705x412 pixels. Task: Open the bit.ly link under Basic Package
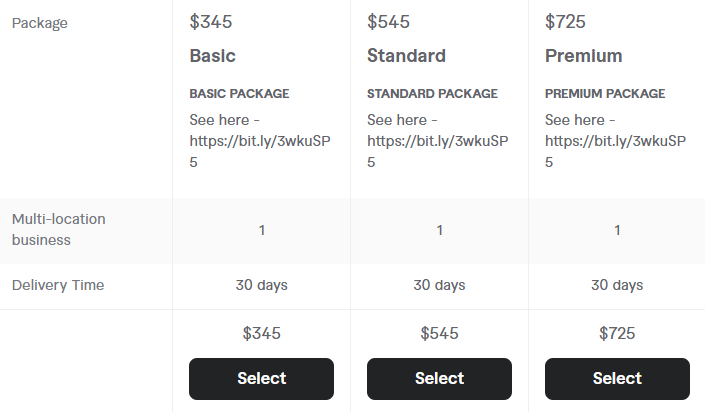[x=260, y=151]
